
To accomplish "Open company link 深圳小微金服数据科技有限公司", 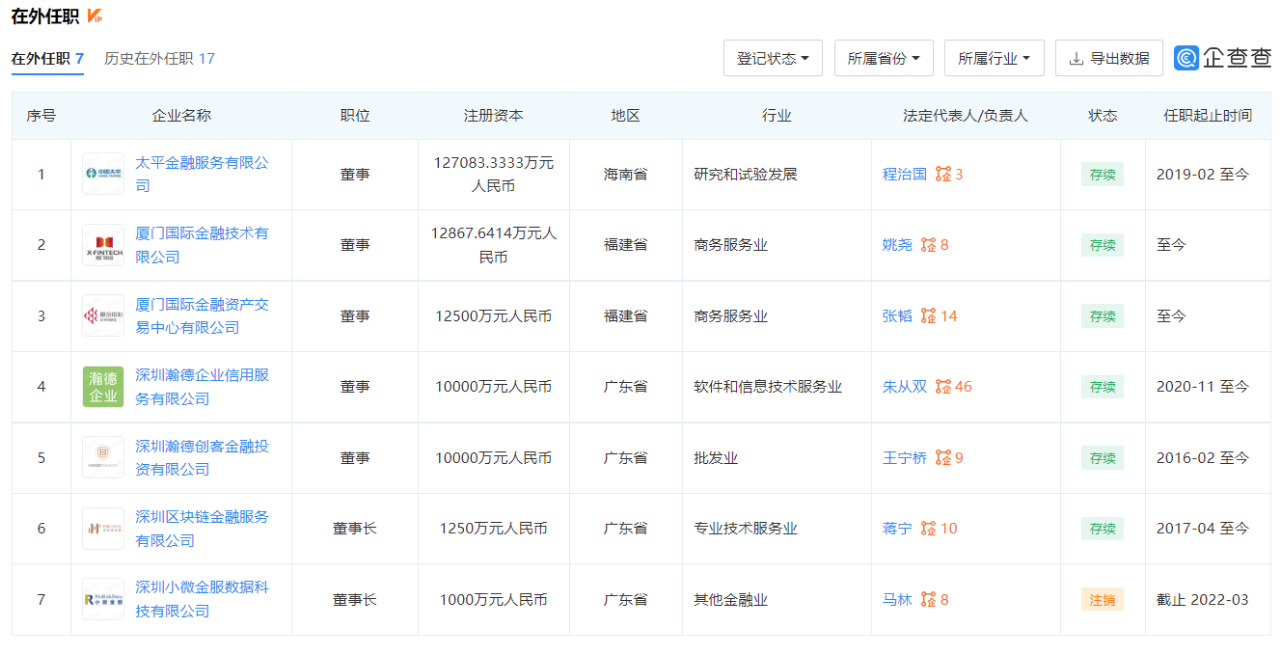I will coord(202,599).
